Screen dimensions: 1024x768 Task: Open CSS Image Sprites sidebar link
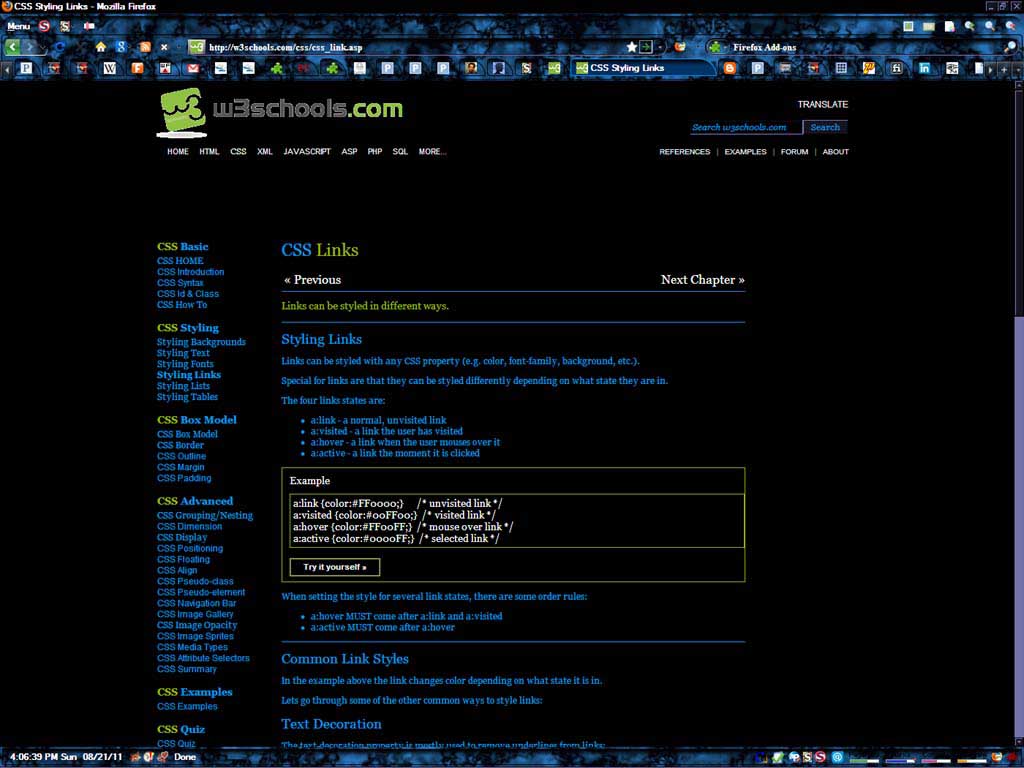point(195,636)
